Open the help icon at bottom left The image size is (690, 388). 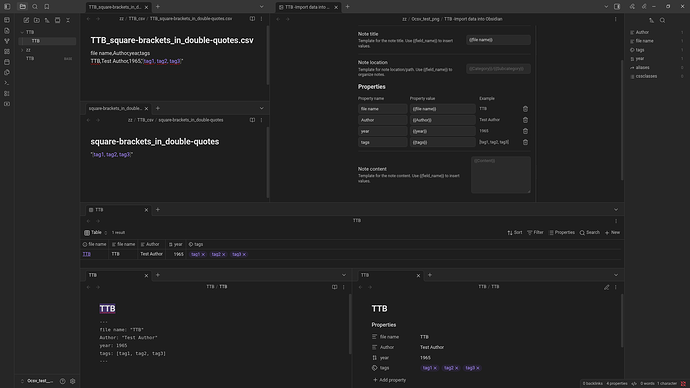point(62,381)
